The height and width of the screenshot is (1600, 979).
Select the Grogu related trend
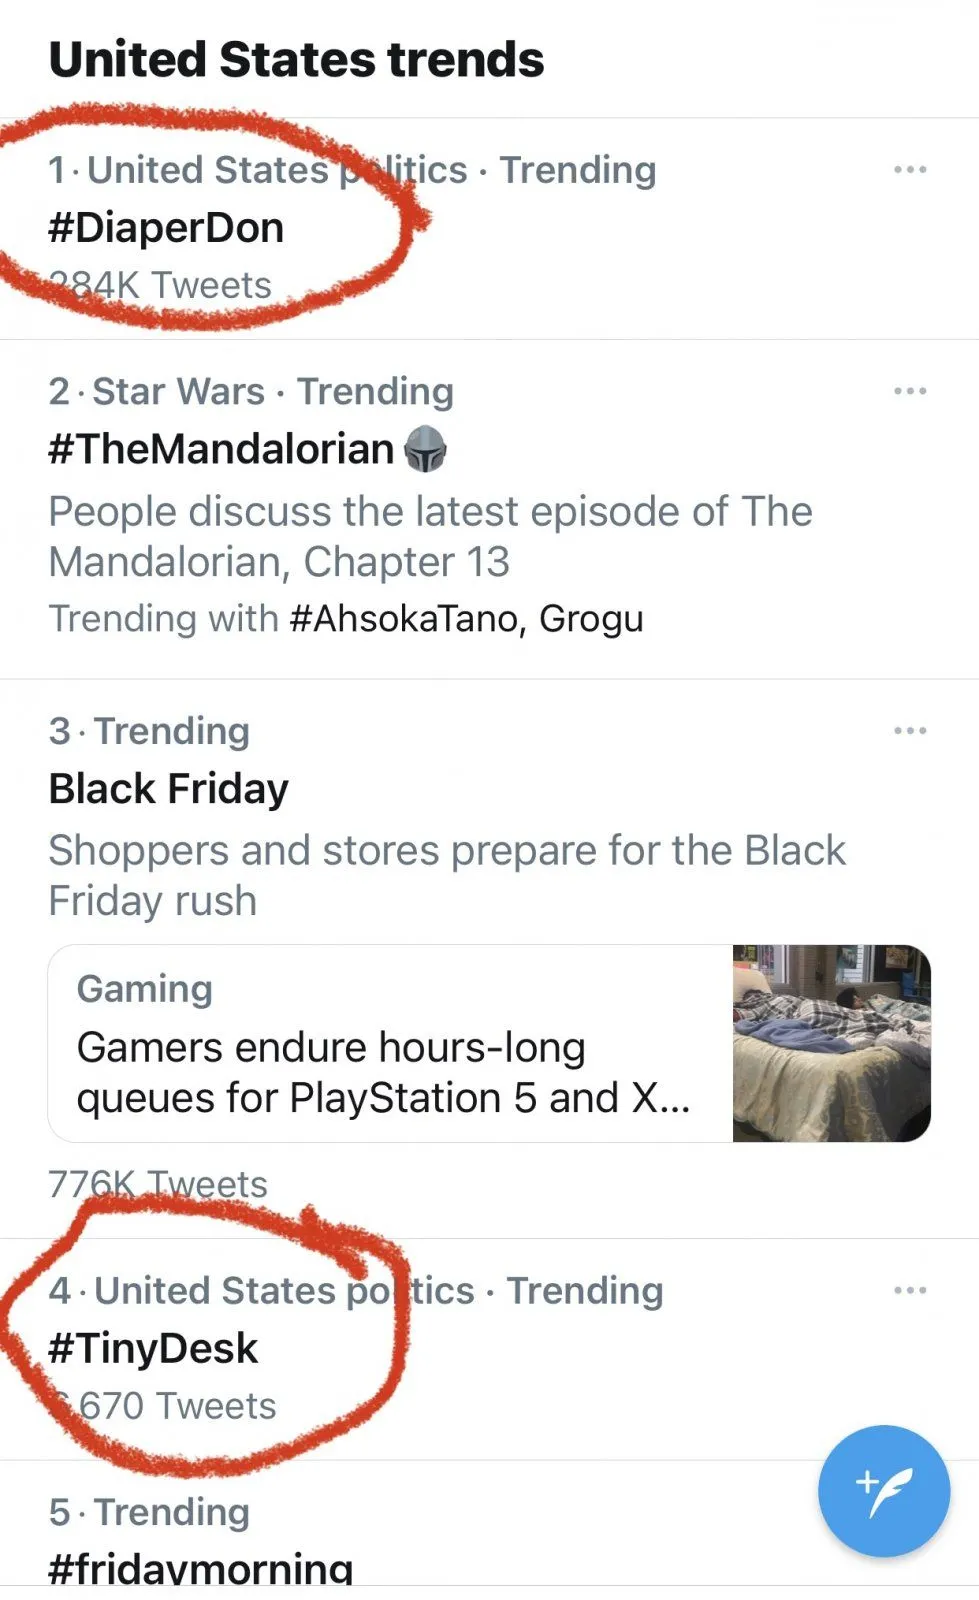click(591, 619)
